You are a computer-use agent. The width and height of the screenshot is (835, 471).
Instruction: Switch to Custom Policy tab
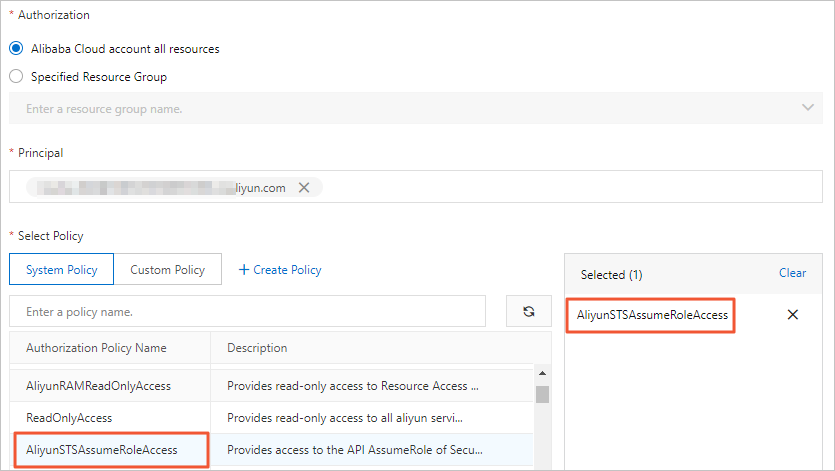point(167,270)
